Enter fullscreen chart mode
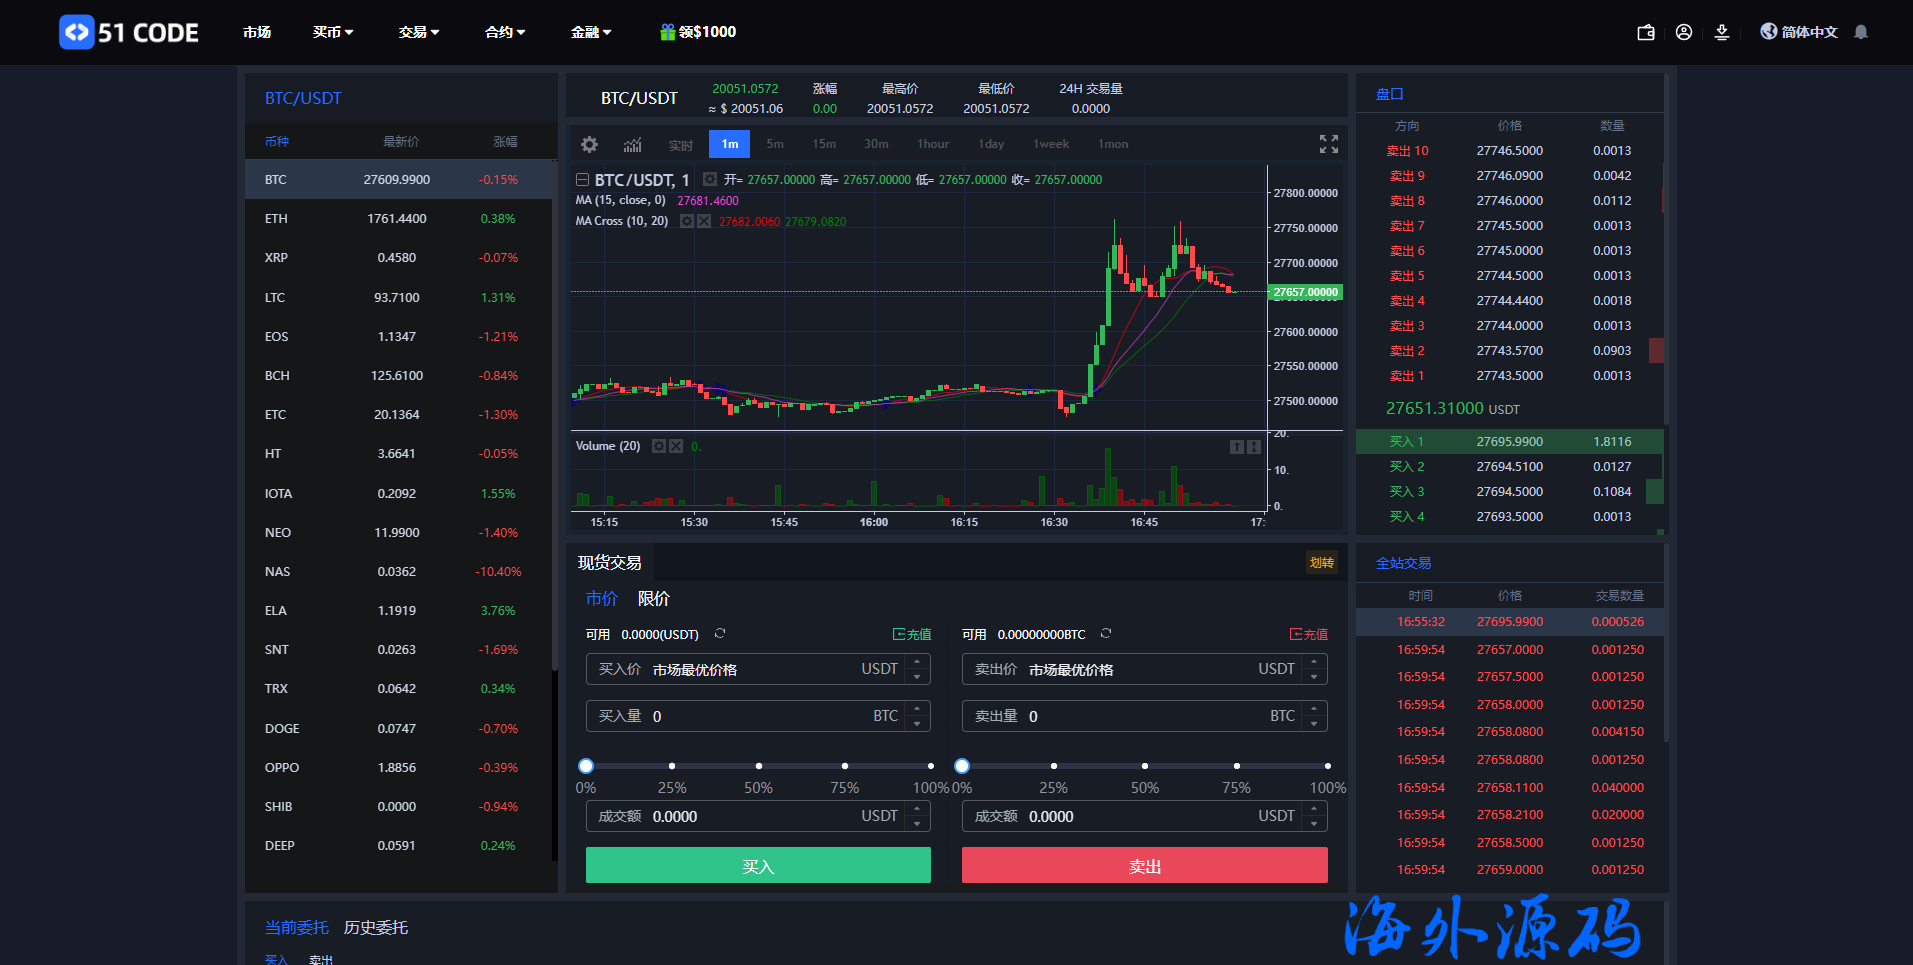The width and height of the screenshot is (1913, 965). tap(1328, 144)
